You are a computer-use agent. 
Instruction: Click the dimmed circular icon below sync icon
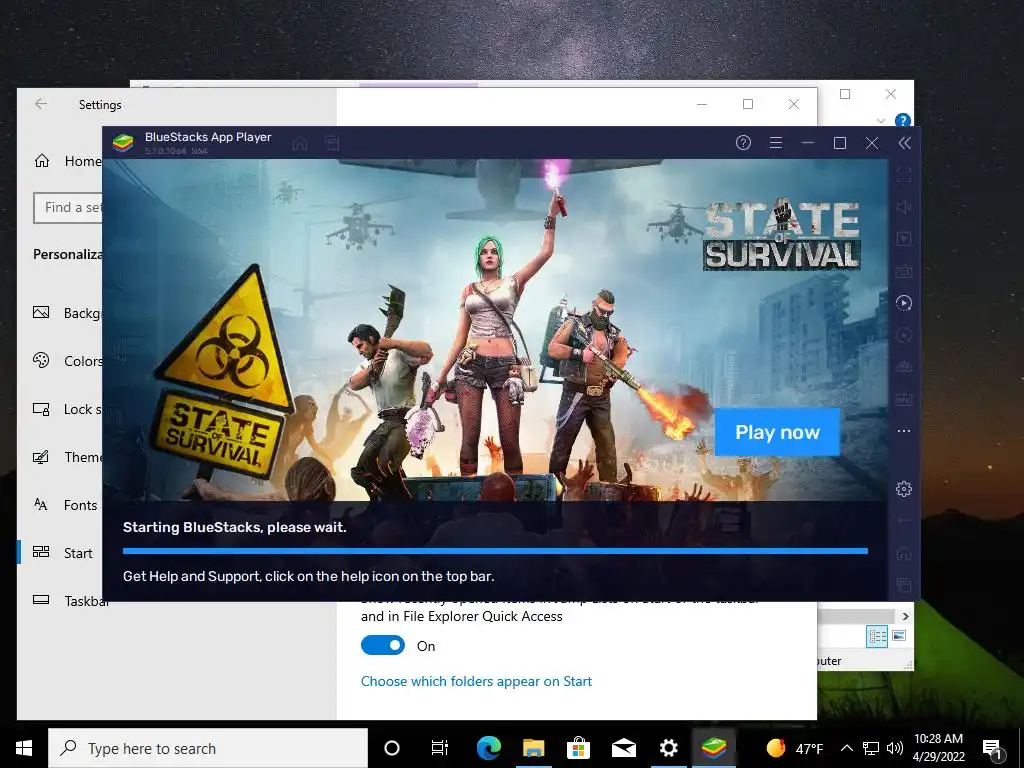(904, 335)
